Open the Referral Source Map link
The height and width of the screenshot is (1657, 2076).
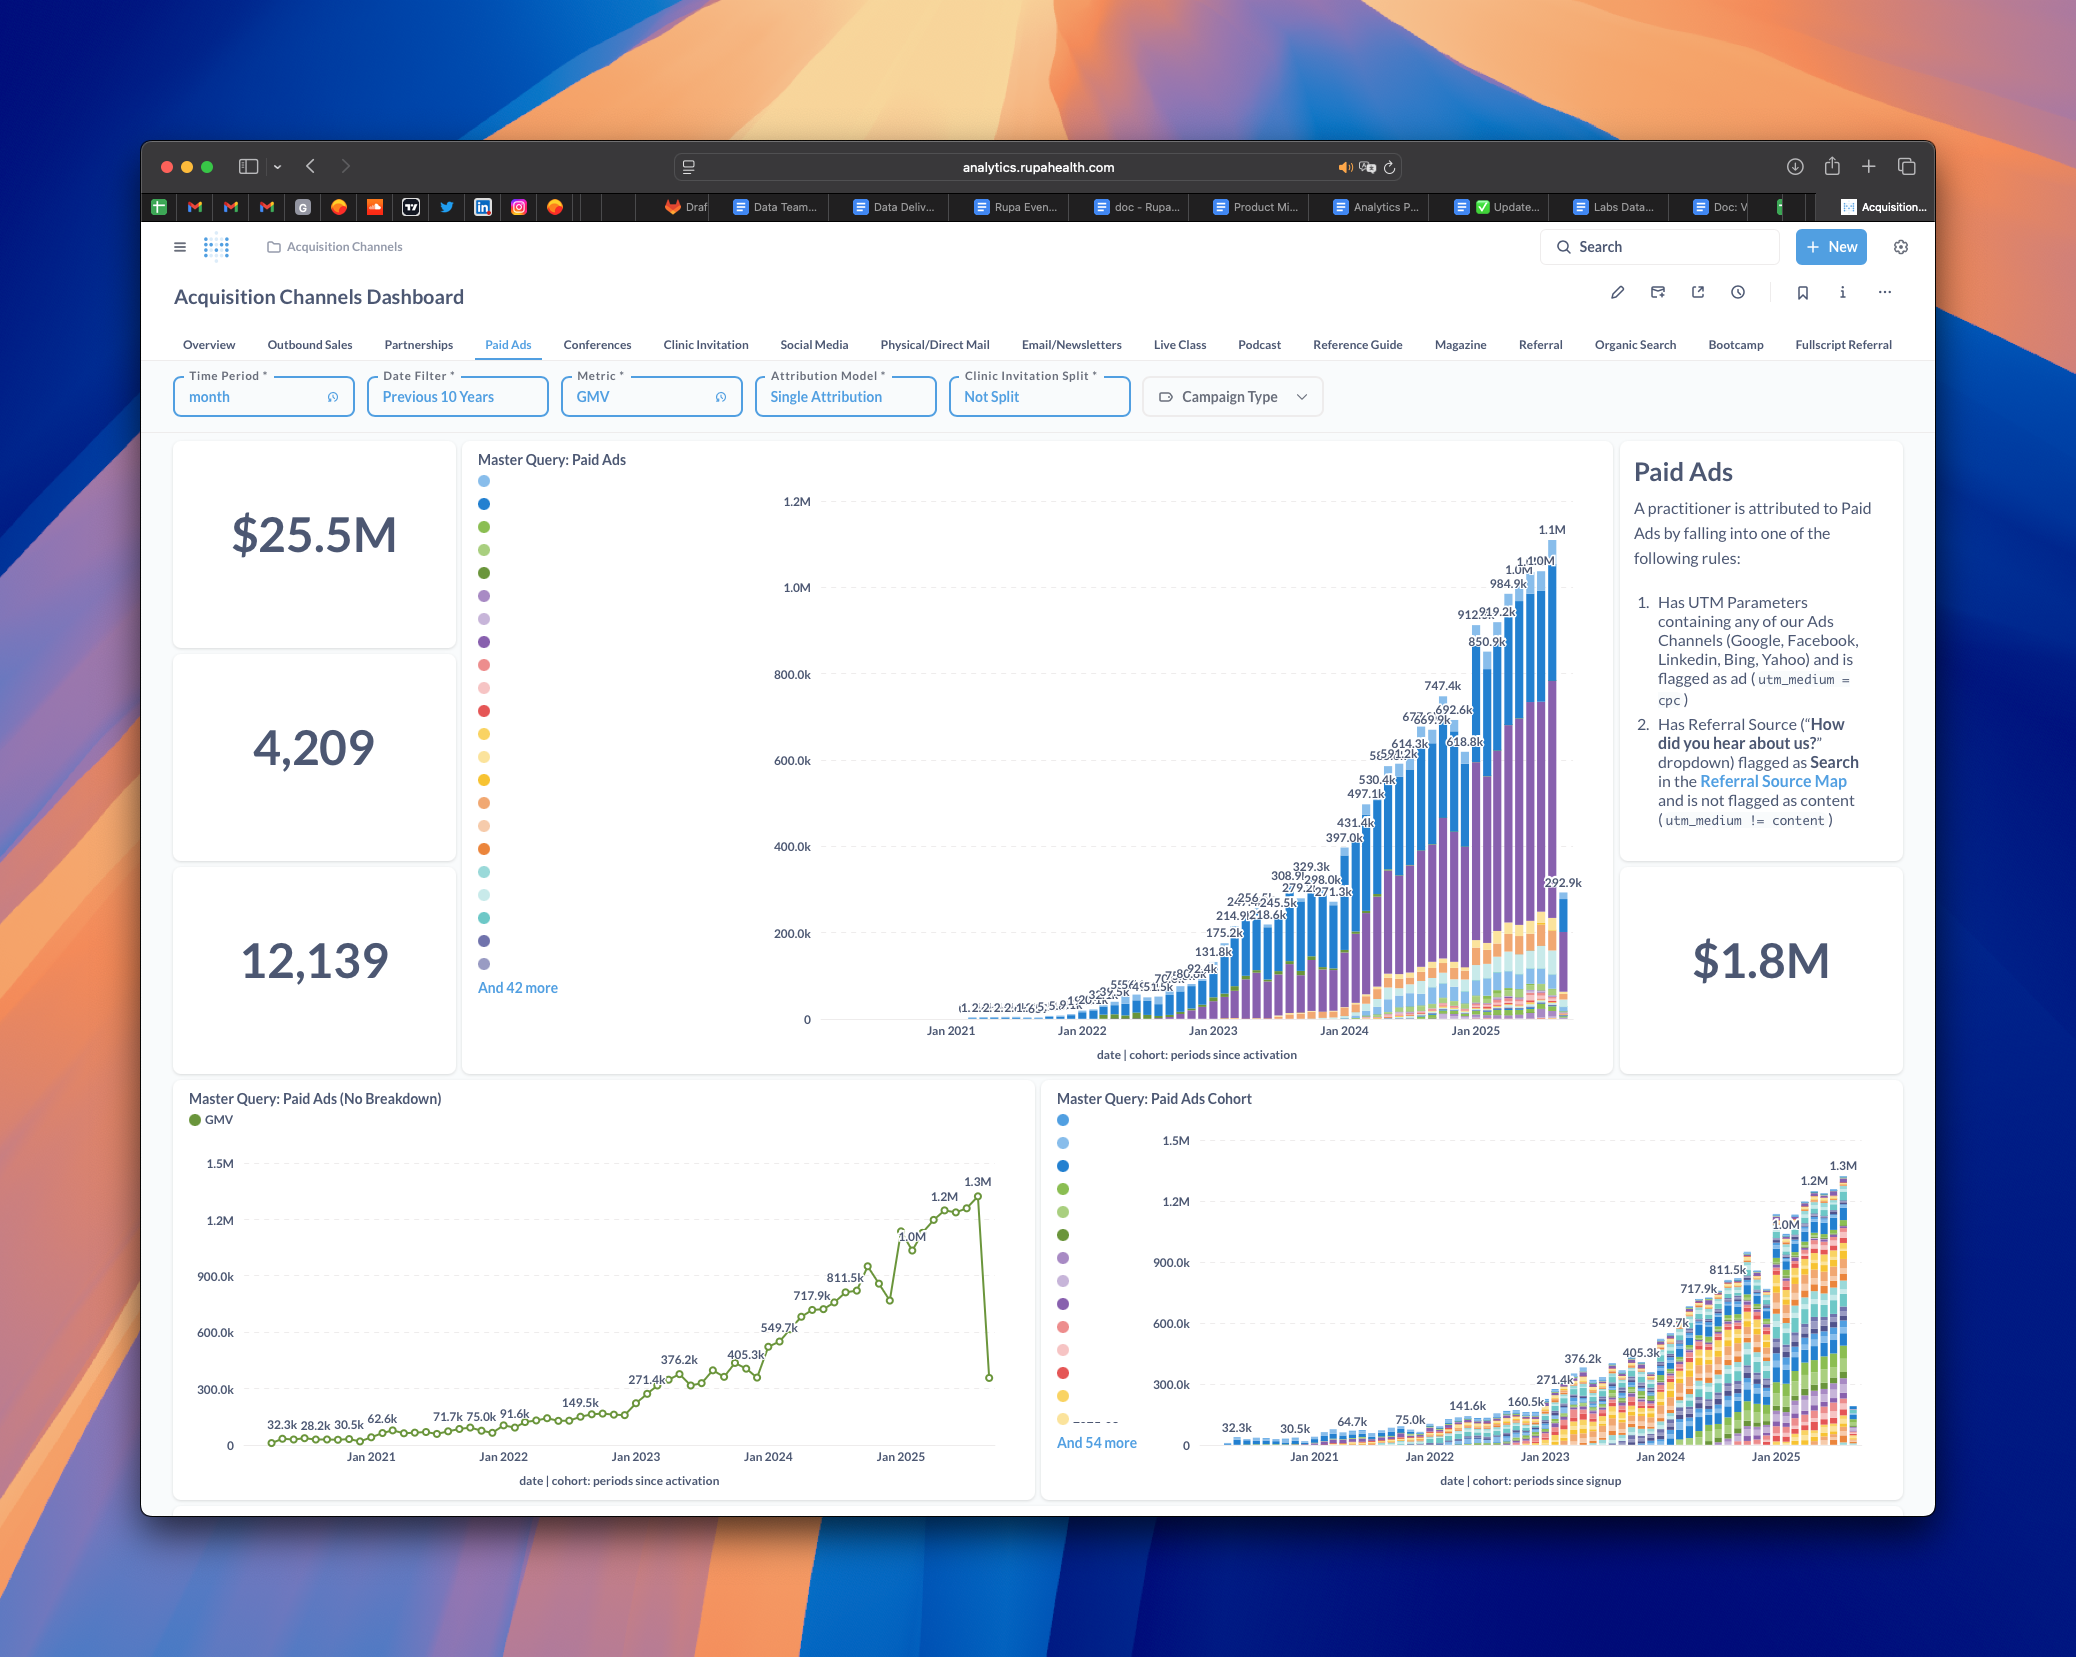tap(1772, 781)
